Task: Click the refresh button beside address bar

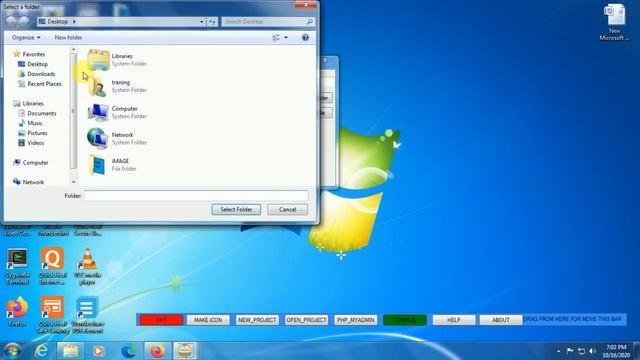Action: pos(212,22)
